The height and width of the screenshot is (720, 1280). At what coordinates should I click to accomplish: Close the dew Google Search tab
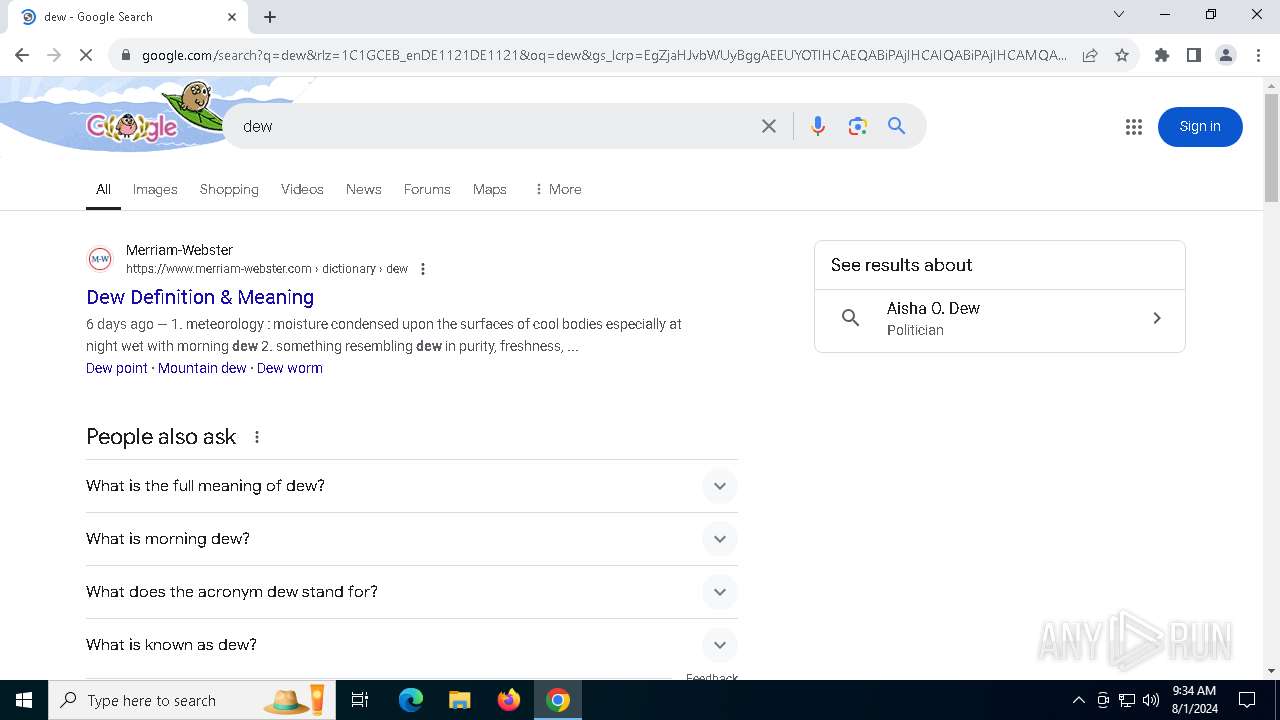(232, 16)
